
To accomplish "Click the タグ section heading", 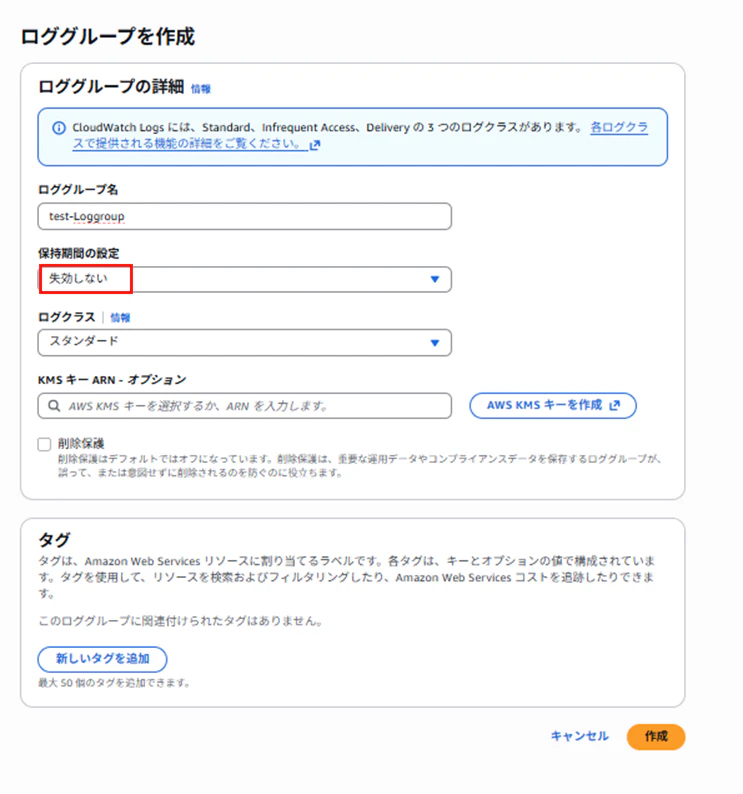I will [54, 540].
